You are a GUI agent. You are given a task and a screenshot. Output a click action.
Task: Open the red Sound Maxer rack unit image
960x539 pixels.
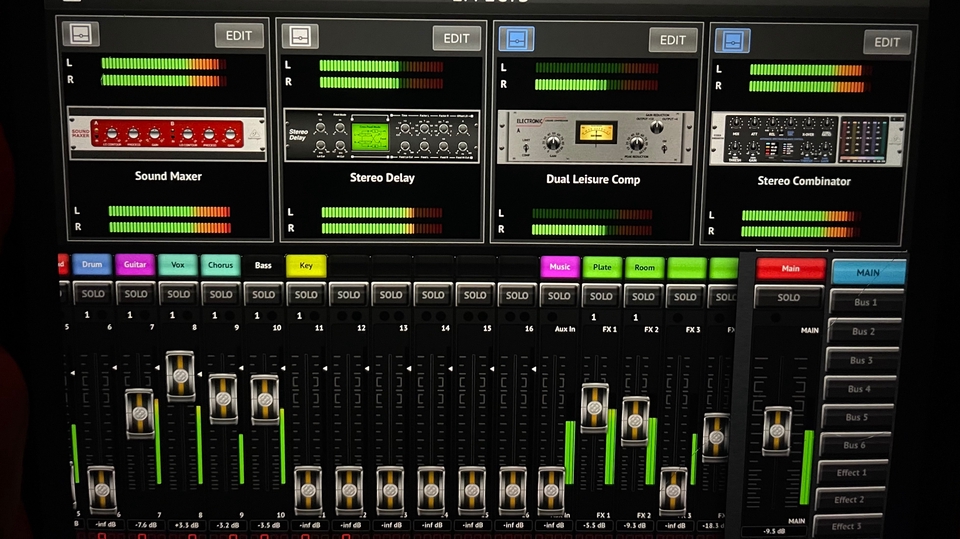pyautogui.click(x=166, y=133)
